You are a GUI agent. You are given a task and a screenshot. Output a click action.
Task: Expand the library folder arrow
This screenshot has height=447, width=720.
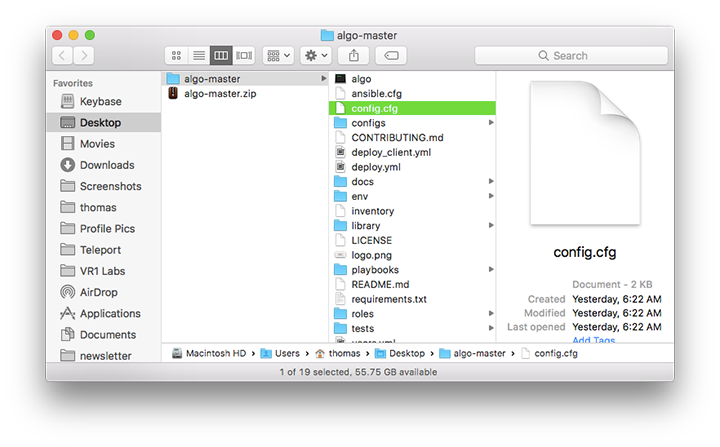tap(491, 226)
